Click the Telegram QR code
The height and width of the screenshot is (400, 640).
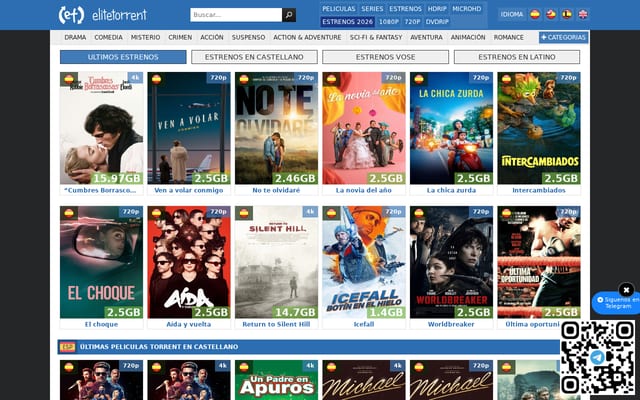coord(597,358)
